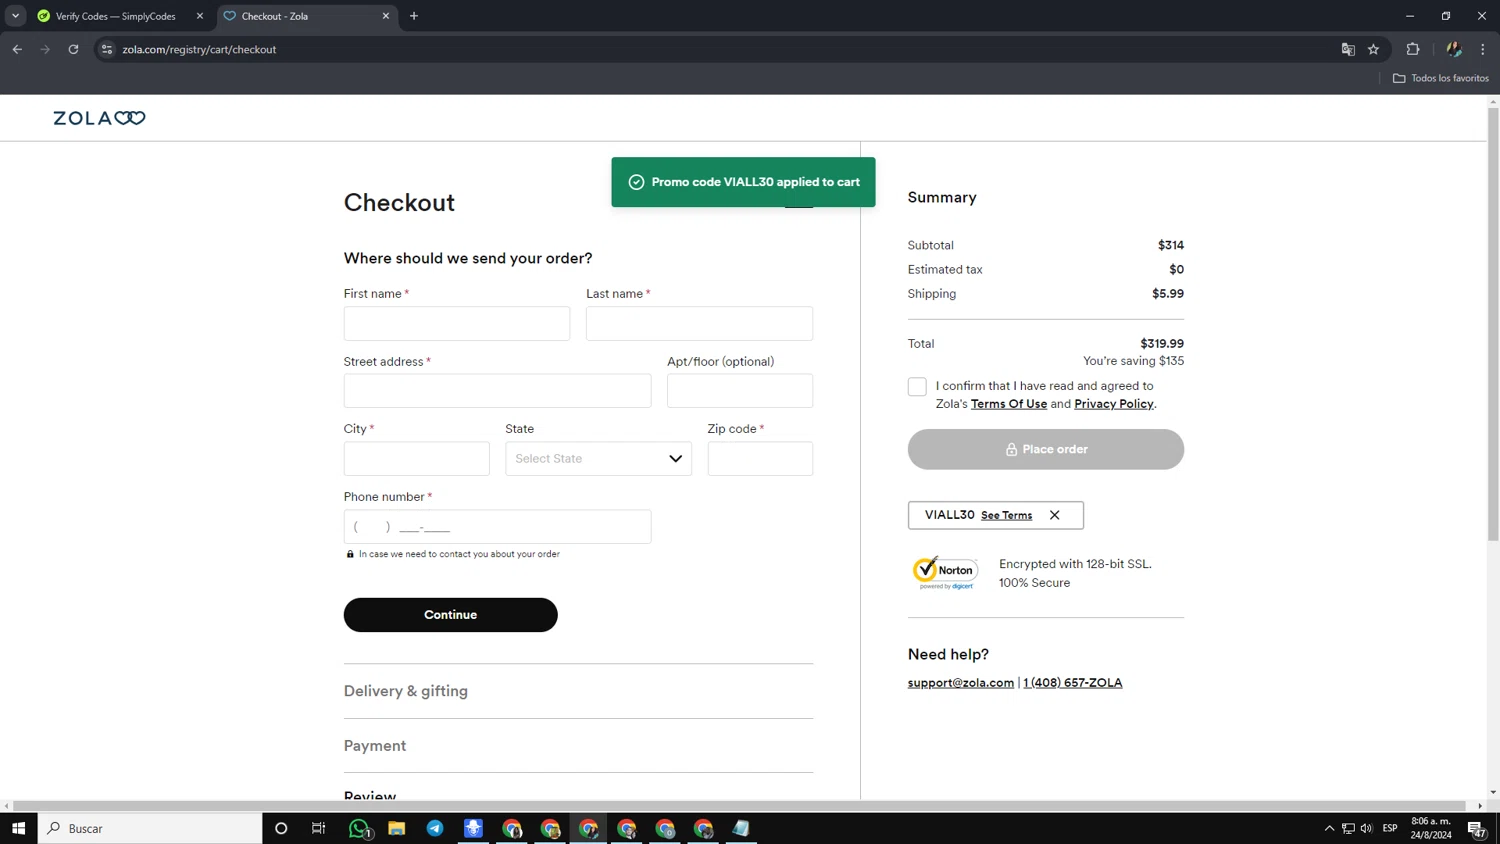Screen dimensions: 1500x844
Task: Open the Todos los favoritos bookmarks folder
Action: click(1441, 78)
